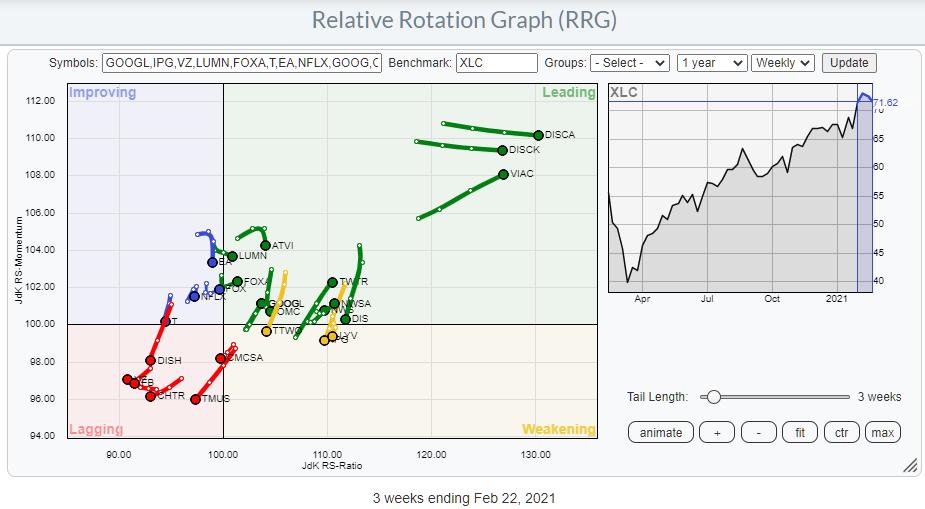Click the Update button

(x=849, y=63)
